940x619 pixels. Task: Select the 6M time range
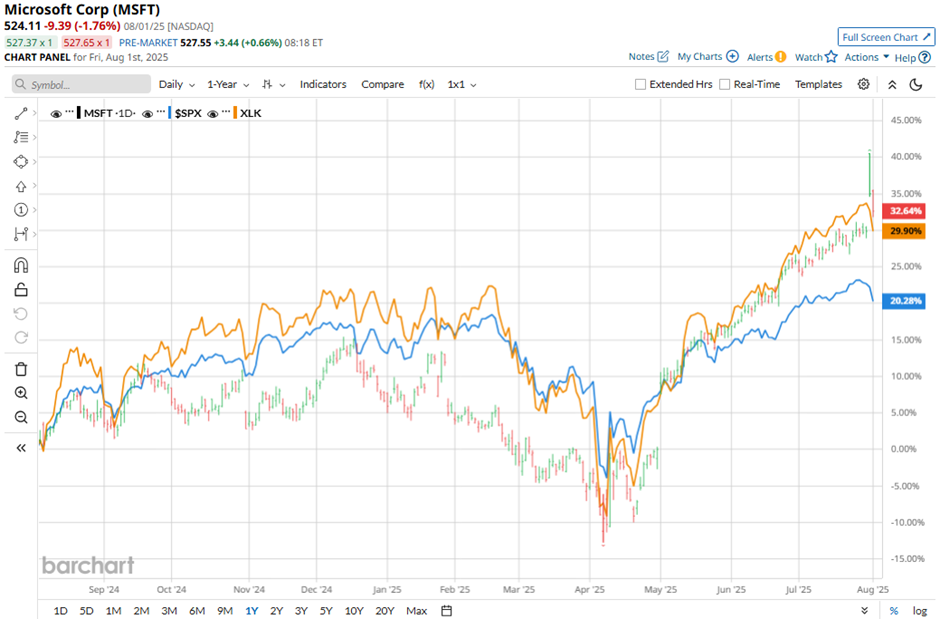(197, 611)
